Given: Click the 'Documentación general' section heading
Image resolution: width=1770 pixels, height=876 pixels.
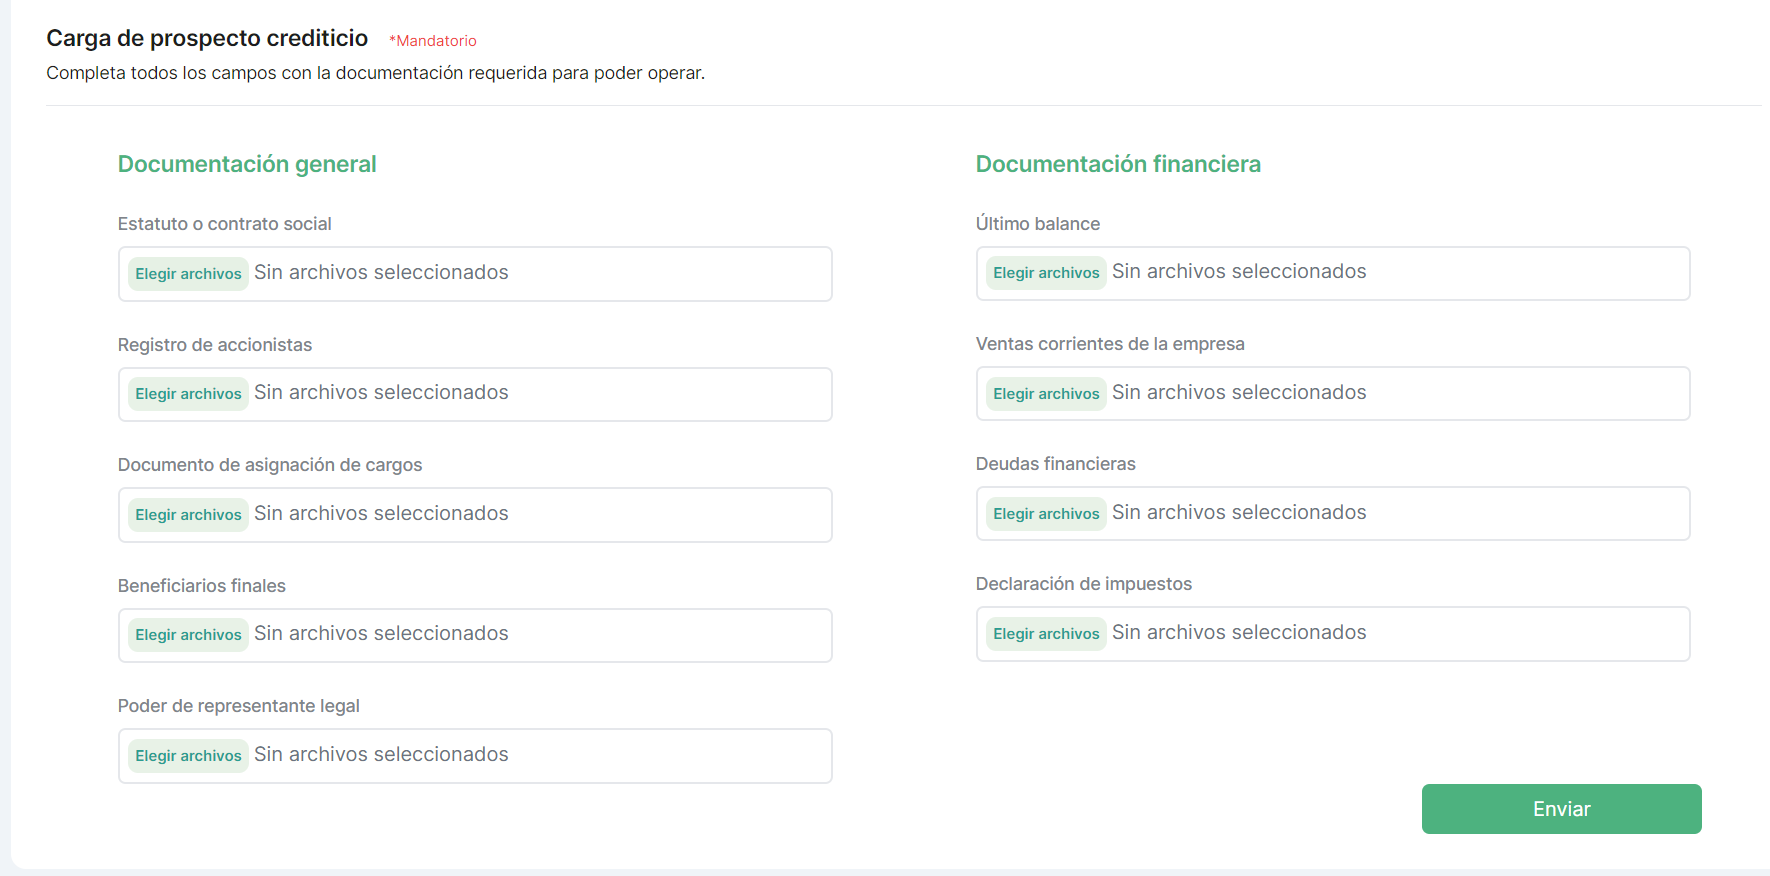Looking at the screenshot, I should 247,164.
